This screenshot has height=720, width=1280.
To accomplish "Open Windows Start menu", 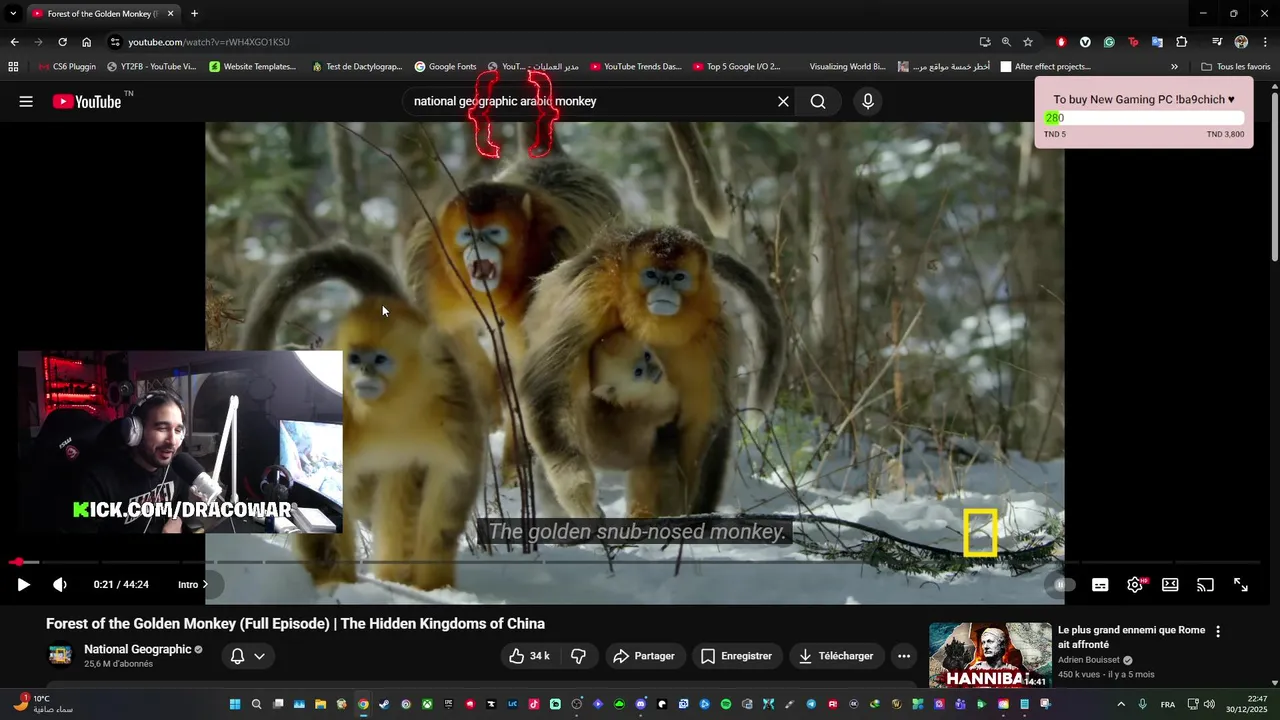I will [235, 704].
